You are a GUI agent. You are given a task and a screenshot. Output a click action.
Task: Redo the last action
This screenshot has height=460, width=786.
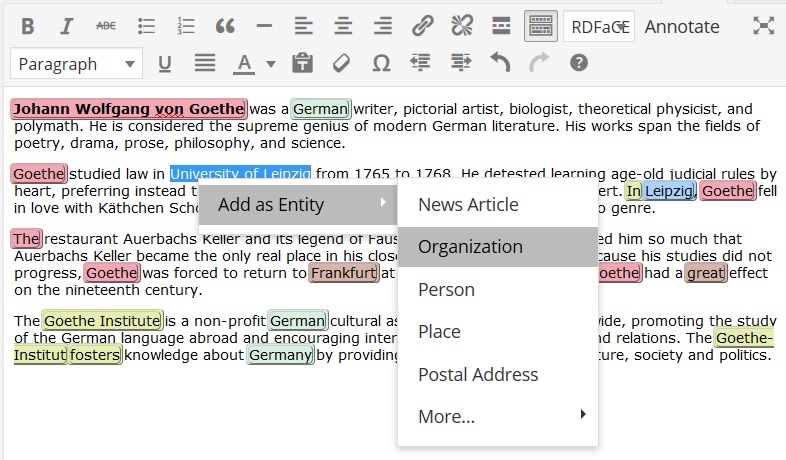(539, 63)
